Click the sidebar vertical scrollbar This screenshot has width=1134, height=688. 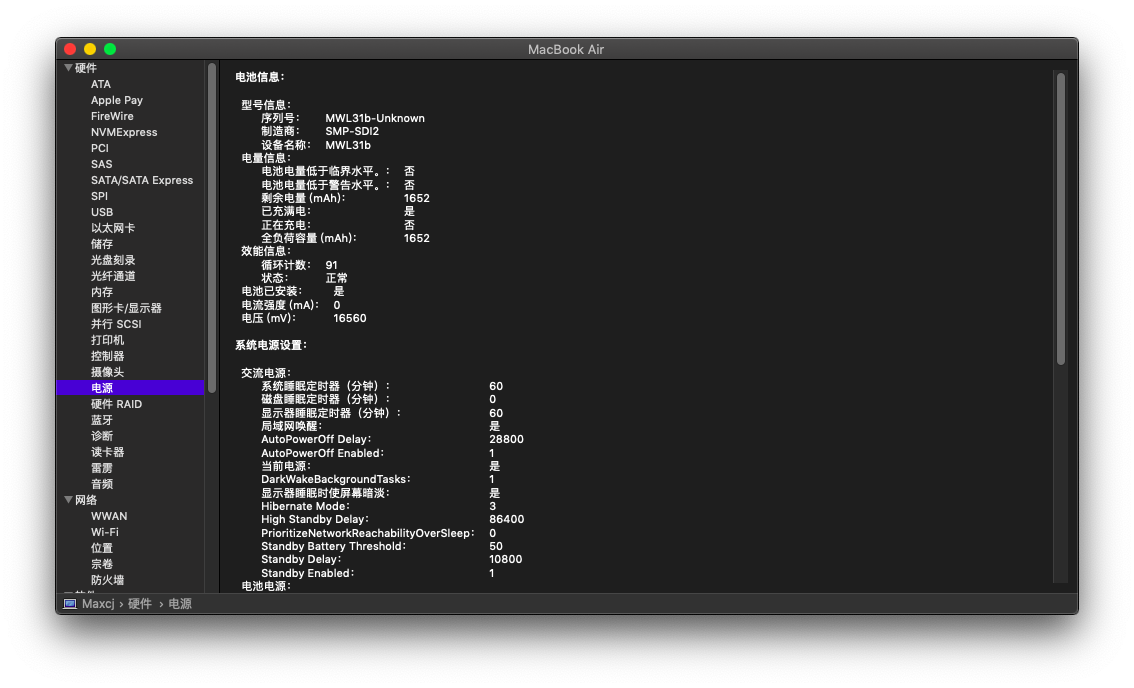tap(212, 228)
